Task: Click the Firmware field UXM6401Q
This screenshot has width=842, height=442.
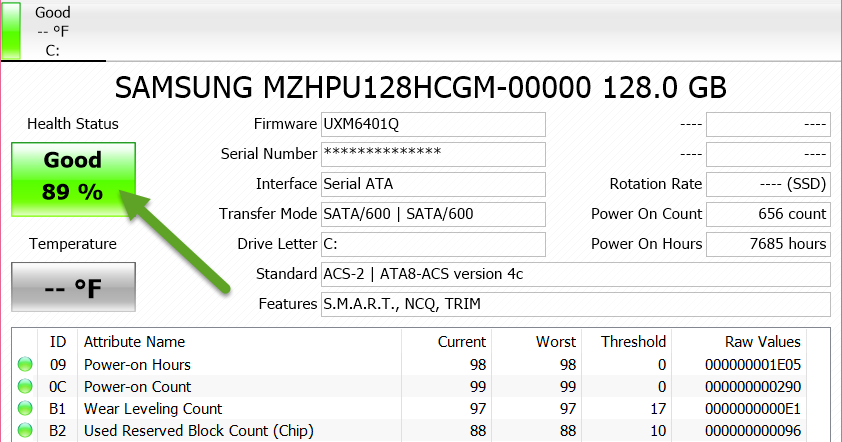Action: (433, 125)
